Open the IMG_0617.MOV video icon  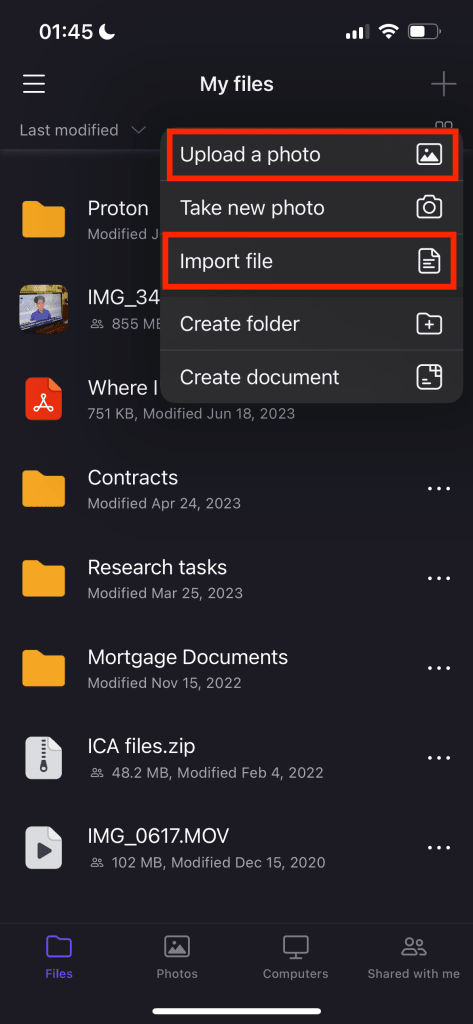44,848
